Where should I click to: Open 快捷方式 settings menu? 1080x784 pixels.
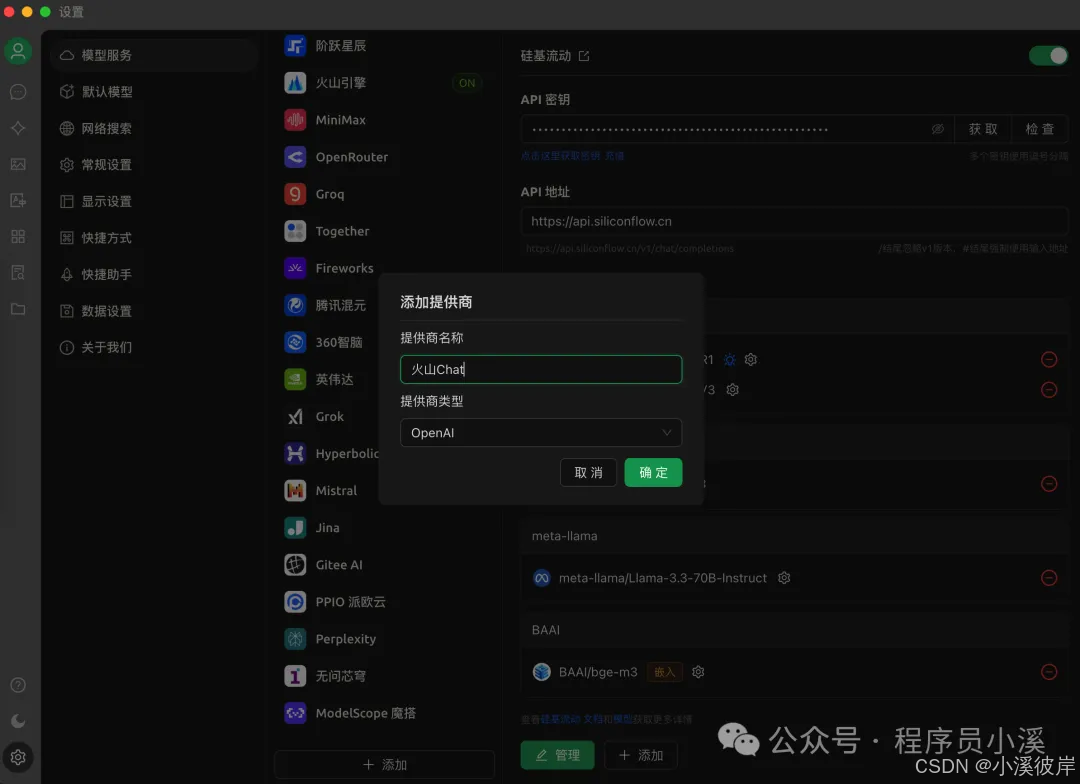153,238
